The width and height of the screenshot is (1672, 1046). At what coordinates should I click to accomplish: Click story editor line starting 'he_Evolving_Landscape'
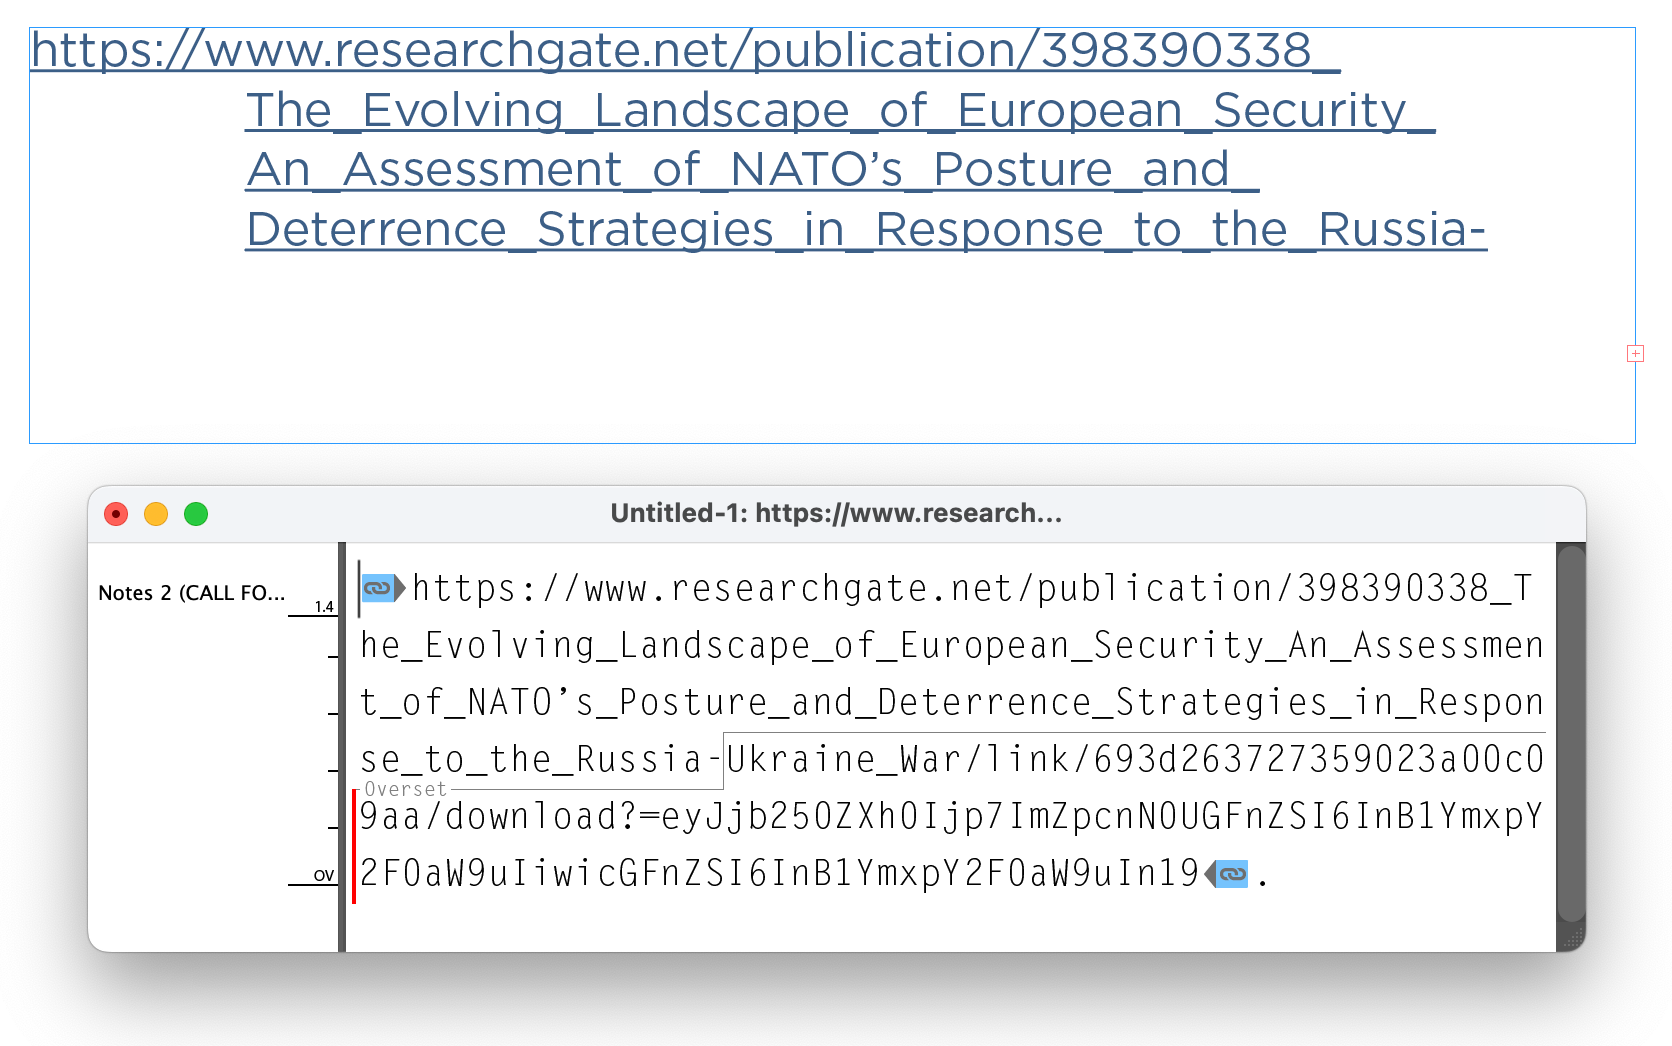952,645
